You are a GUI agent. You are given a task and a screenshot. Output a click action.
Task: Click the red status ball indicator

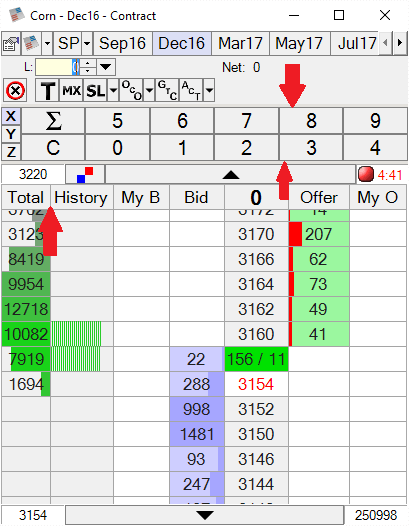[x=366, y=174]
